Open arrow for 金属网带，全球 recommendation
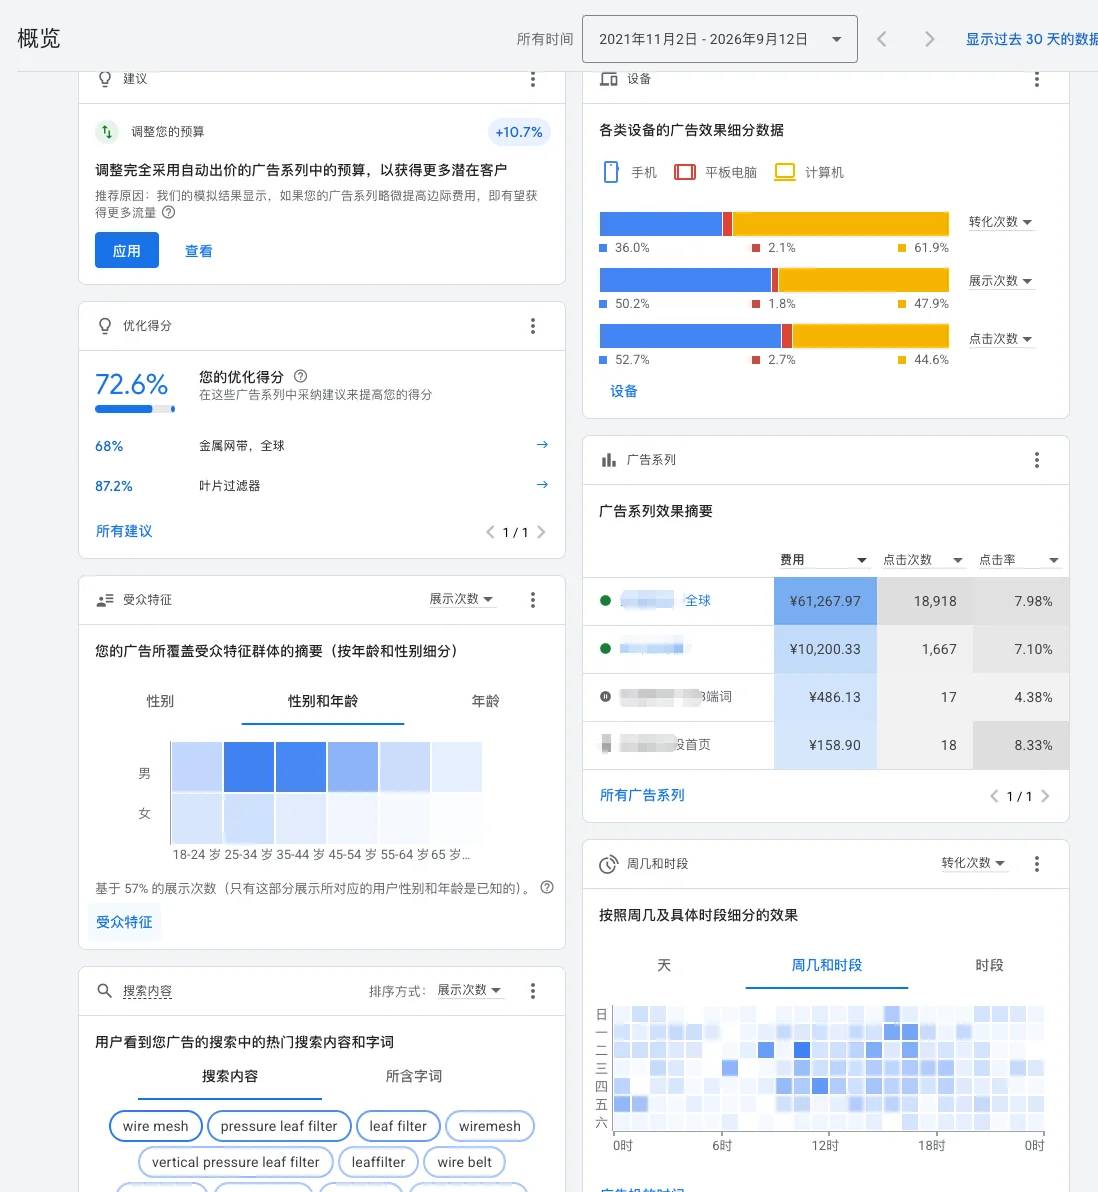Screen dimensions: 1098x1192 click(x=542, y=445)
